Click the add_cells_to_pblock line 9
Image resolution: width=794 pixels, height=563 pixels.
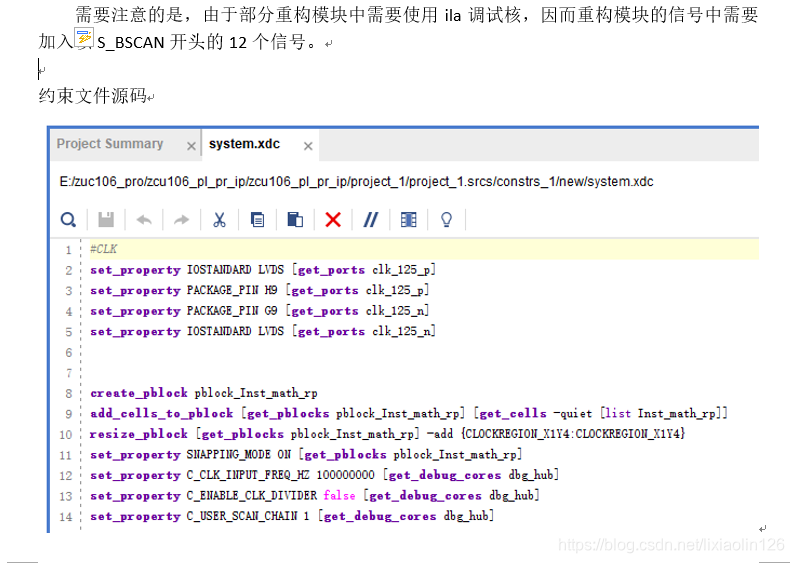409,414
